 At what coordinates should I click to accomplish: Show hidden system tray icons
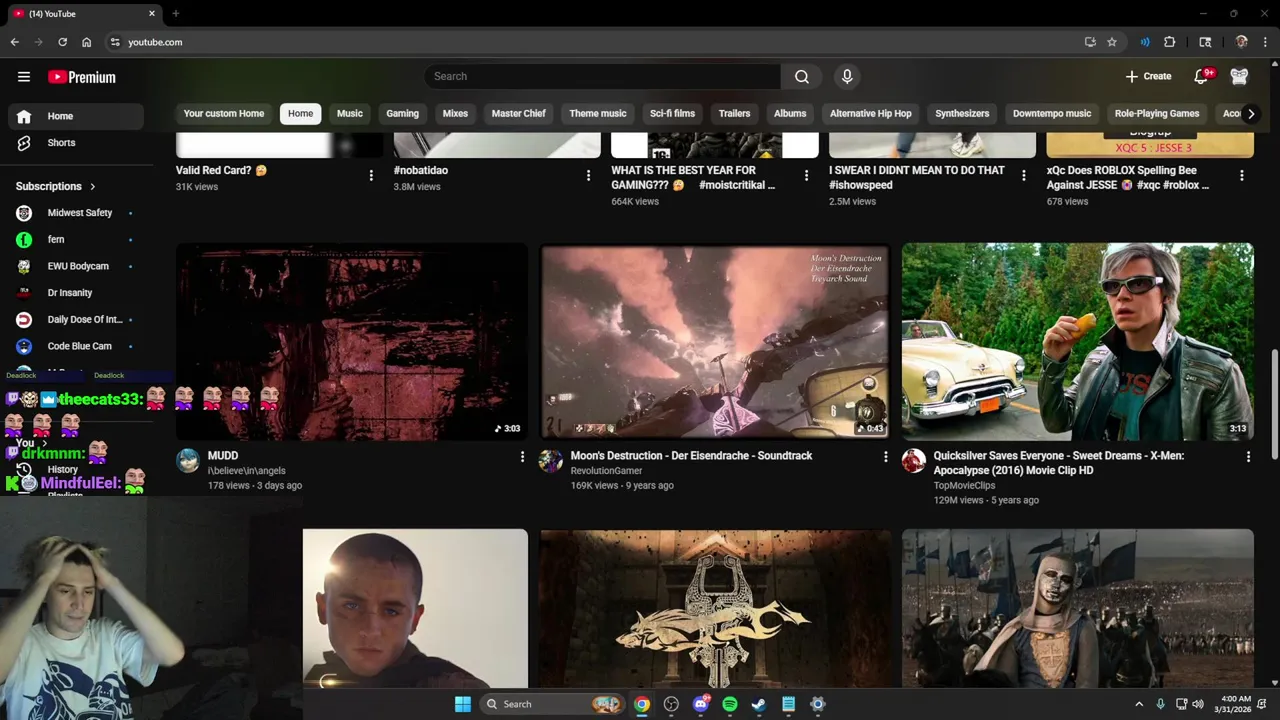pos(1139,704)
